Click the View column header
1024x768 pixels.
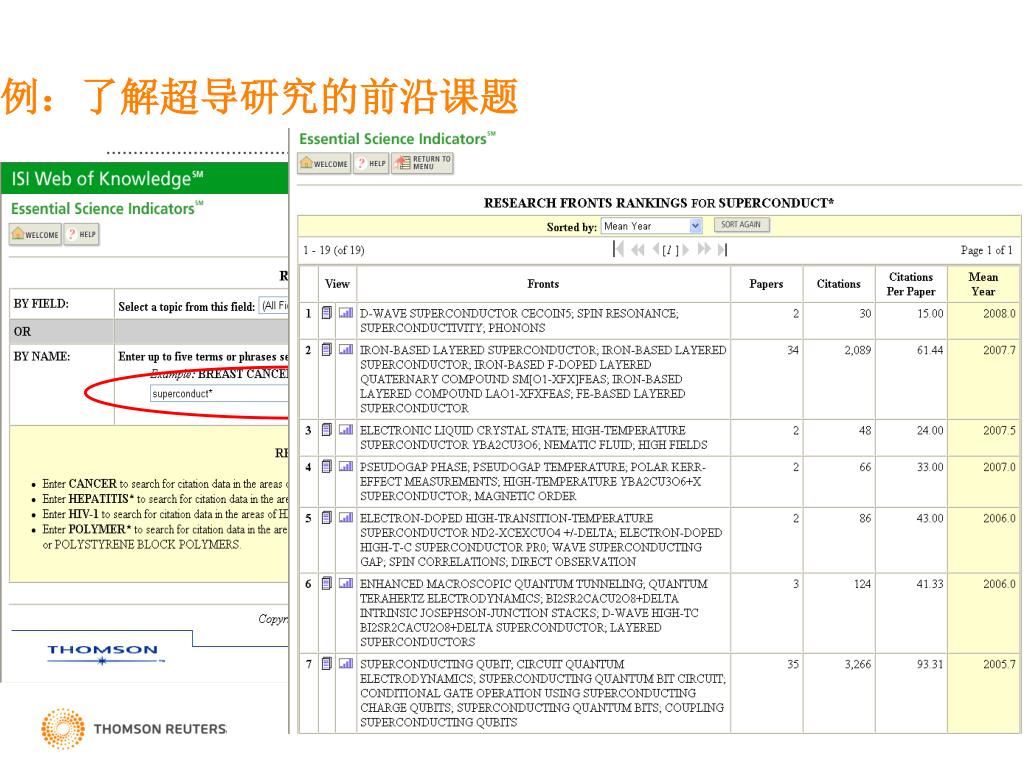(x=337, y=284)
